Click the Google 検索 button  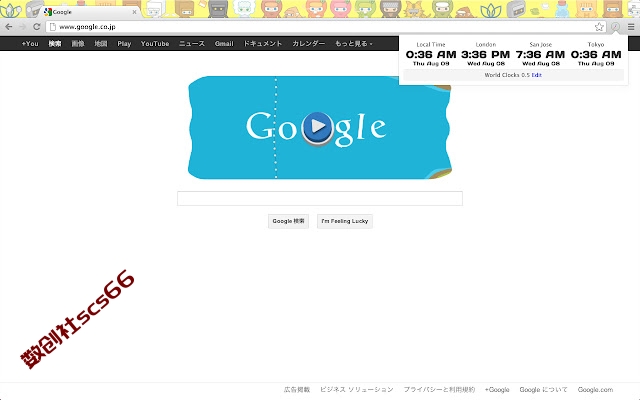289,221
